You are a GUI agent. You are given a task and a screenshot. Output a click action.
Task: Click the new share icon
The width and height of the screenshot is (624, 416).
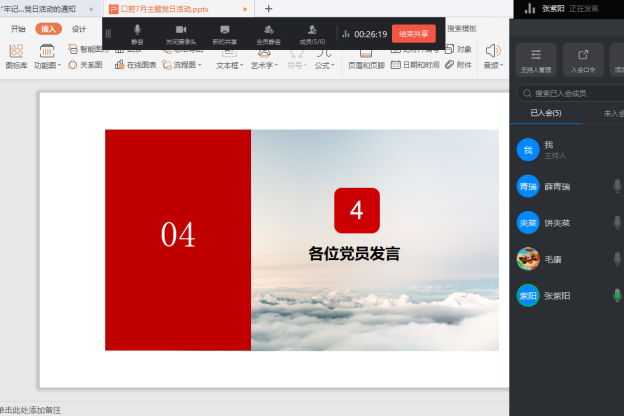coord(225,33)
